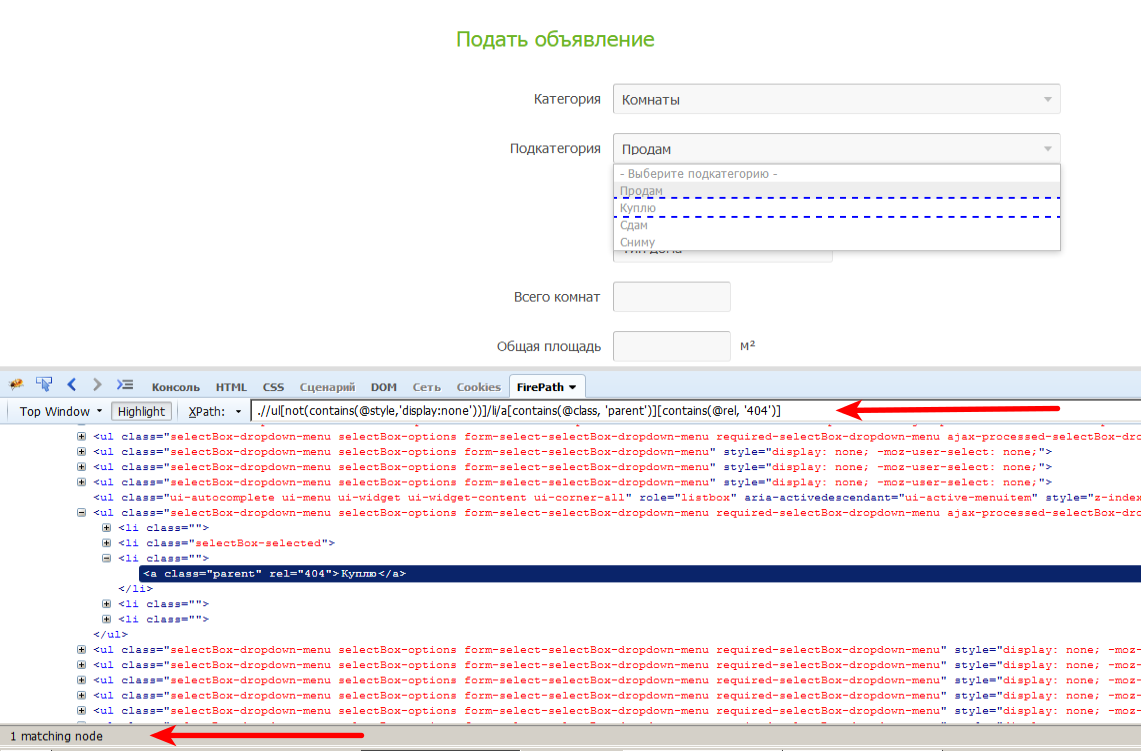This screenshot has height=751, width=1141.
Task: Open the FirePath tab menu arrow
Action: [573, 387]
